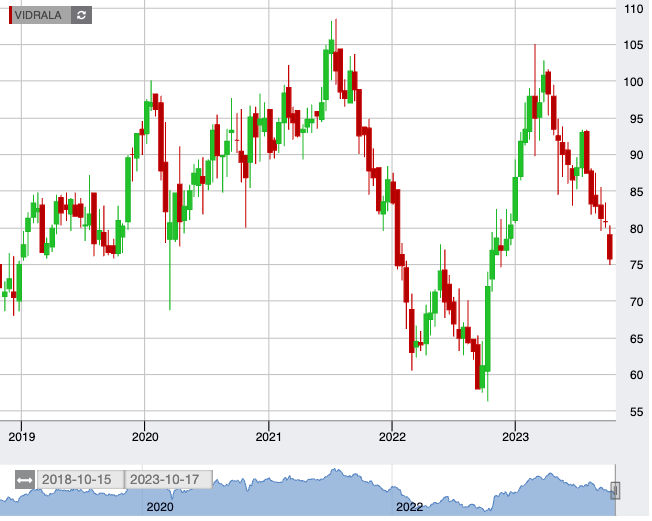Click the 70 price axis label
This screenshot has height=521, width=652.
point(637,302)
